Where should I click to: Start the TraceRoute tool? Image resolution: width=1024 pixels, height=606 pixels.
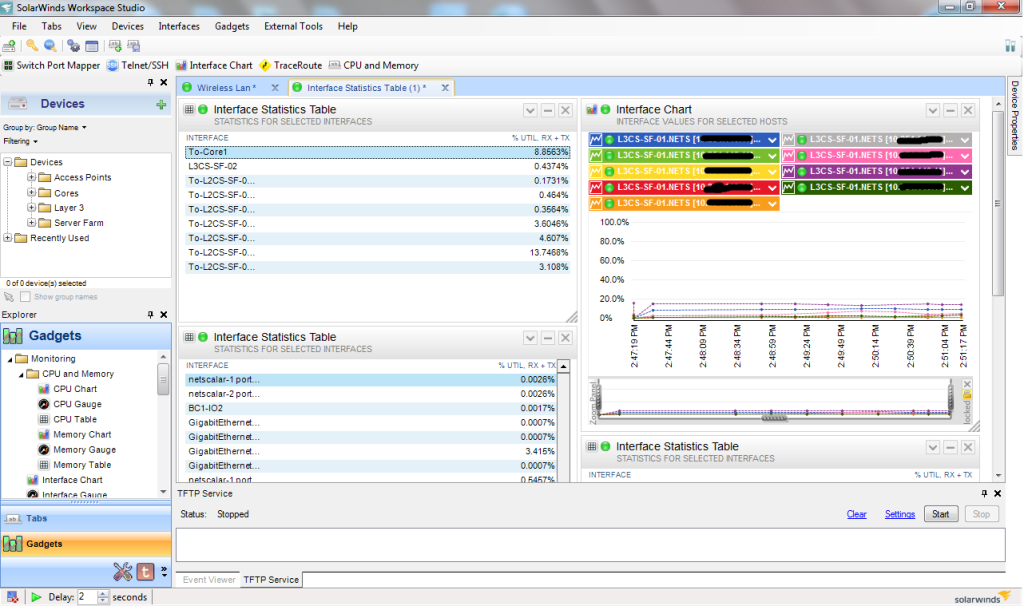291,65
